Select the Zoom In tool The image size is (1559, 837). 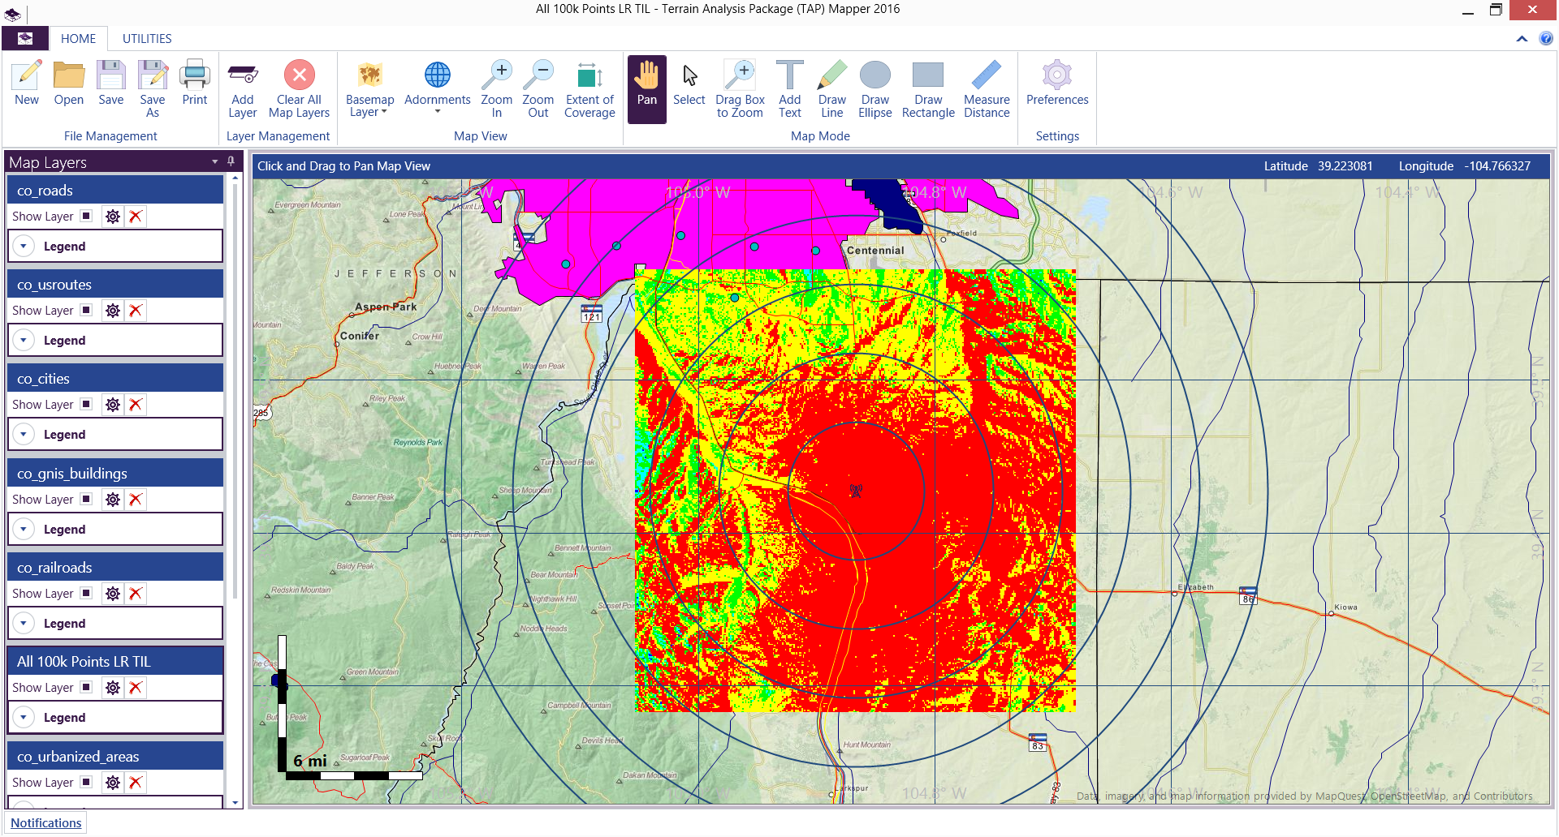coord(496,88)
